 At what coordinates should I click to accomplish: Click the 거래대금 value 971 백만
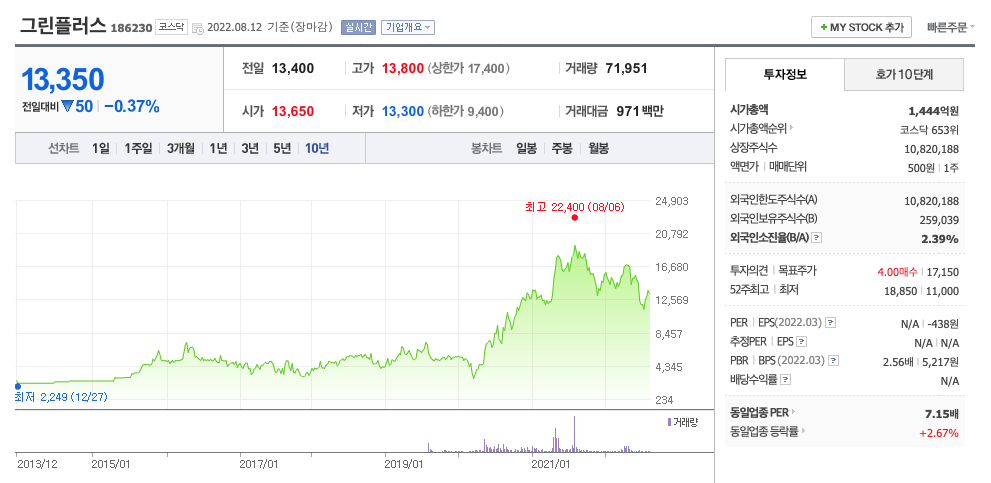(638, 112)
